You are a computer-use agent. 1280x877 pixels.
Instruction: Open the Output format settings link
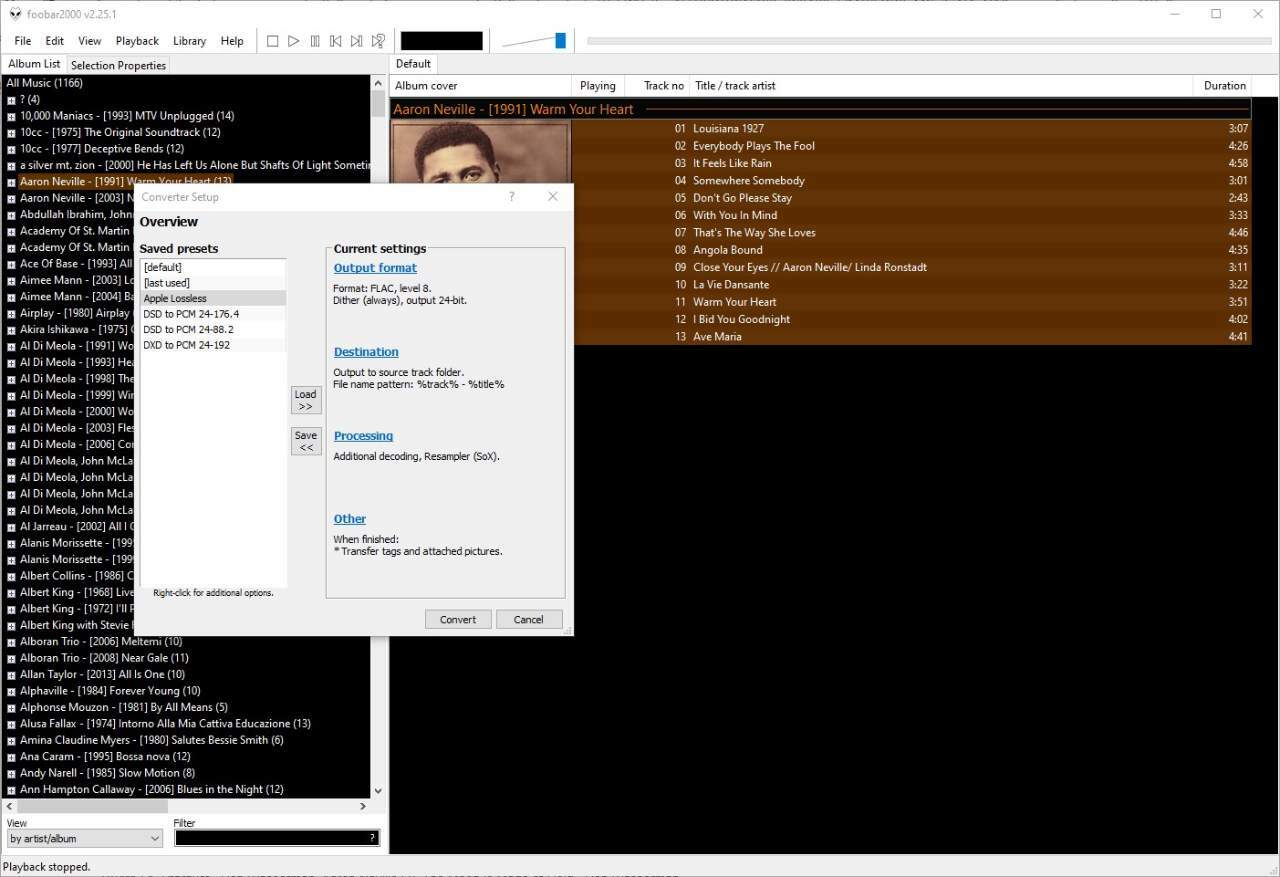point(375,268)
